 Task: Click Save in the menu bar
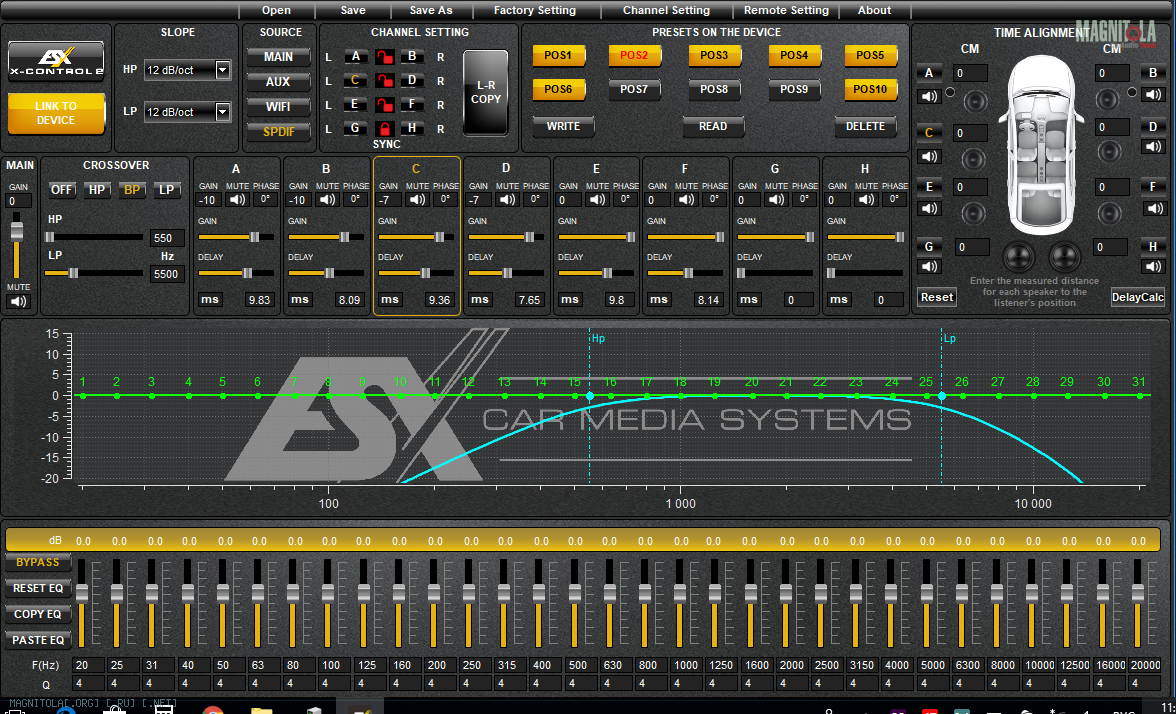pos(353,10)
